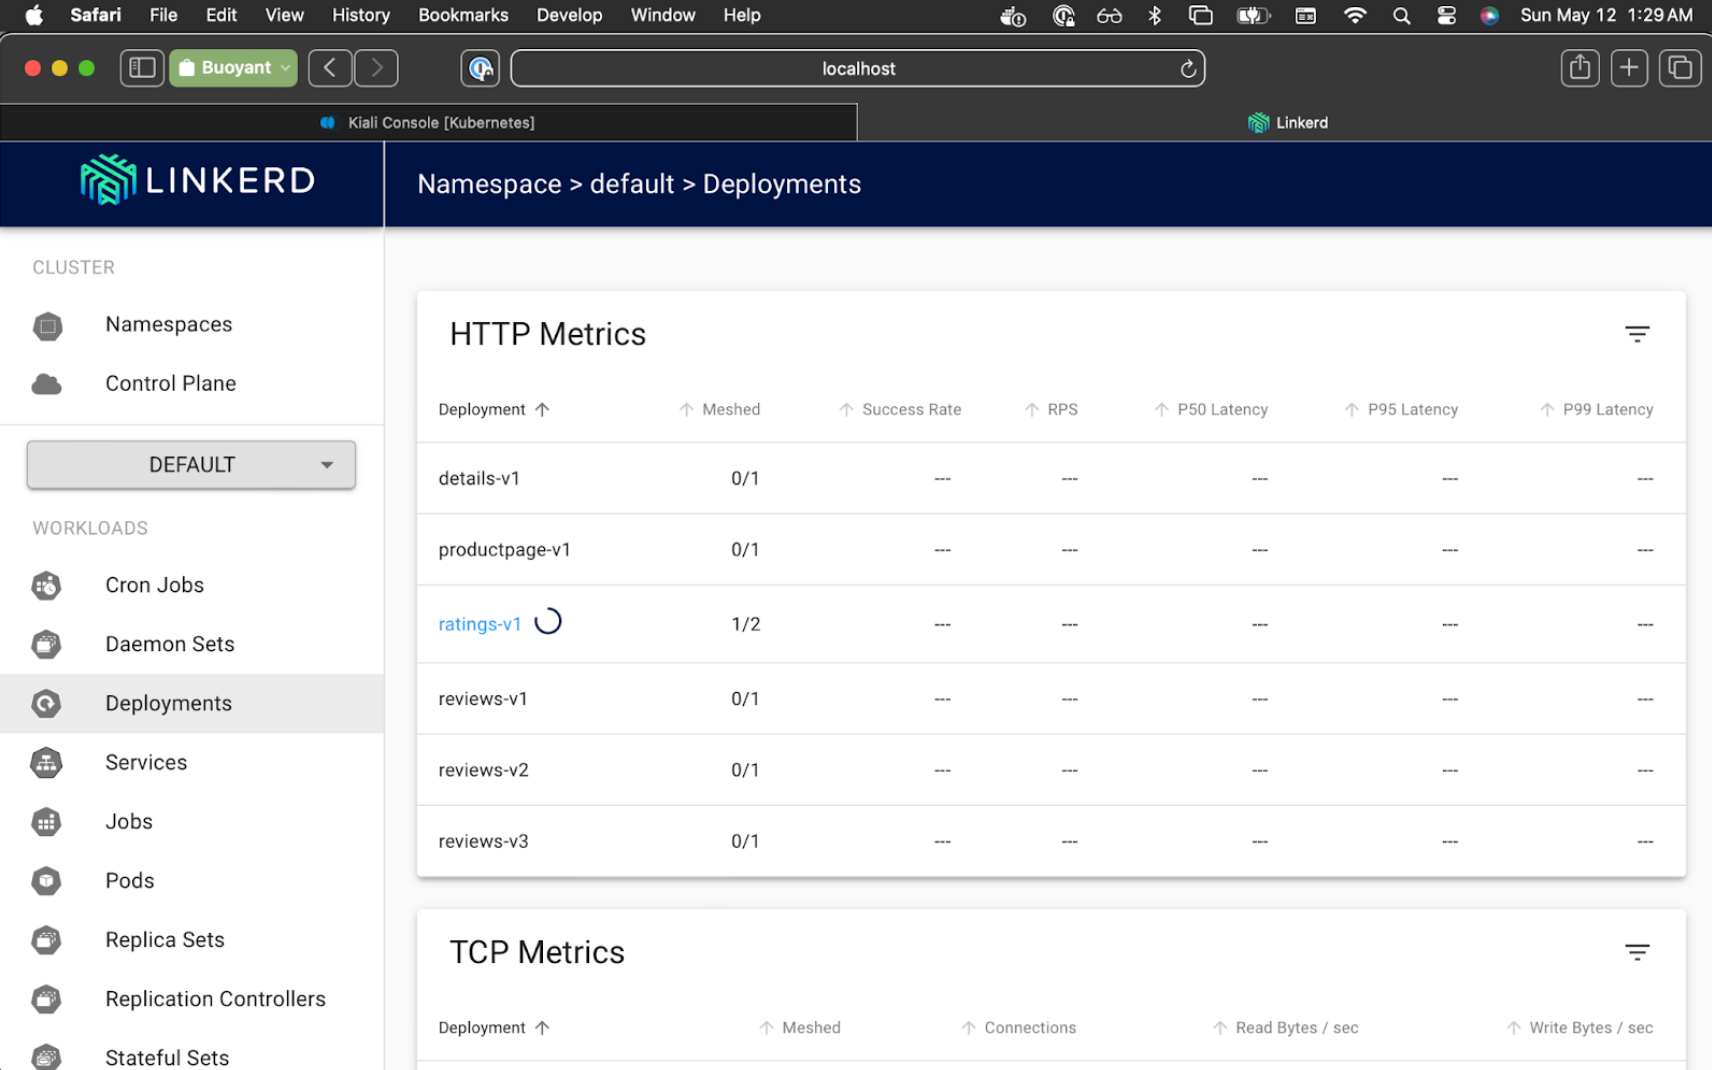Open the Bookmarks menu

pos(463,15)
